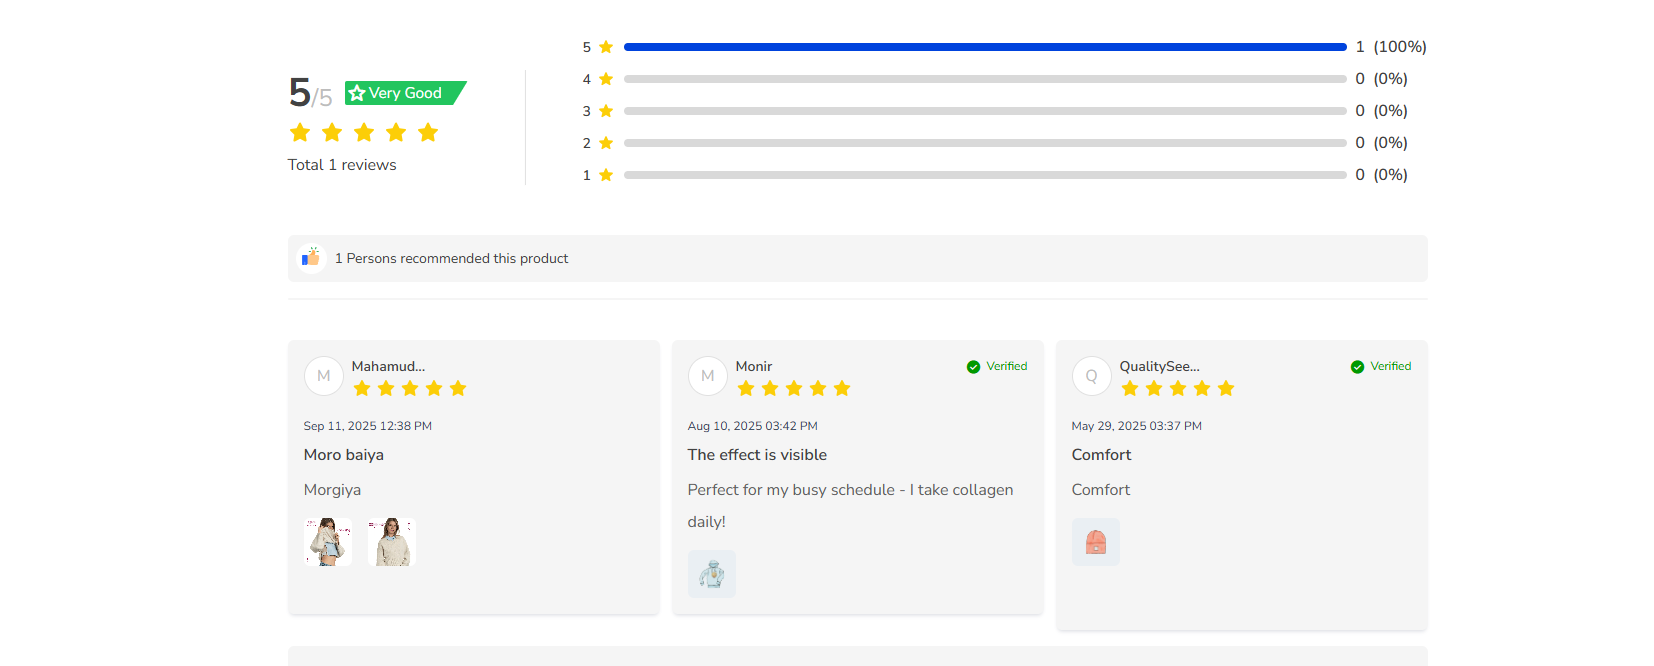Screen dimensions: 1654x666
Task: Click the Verified checkmark on Monir's review
Action: (x=973, y=367)
